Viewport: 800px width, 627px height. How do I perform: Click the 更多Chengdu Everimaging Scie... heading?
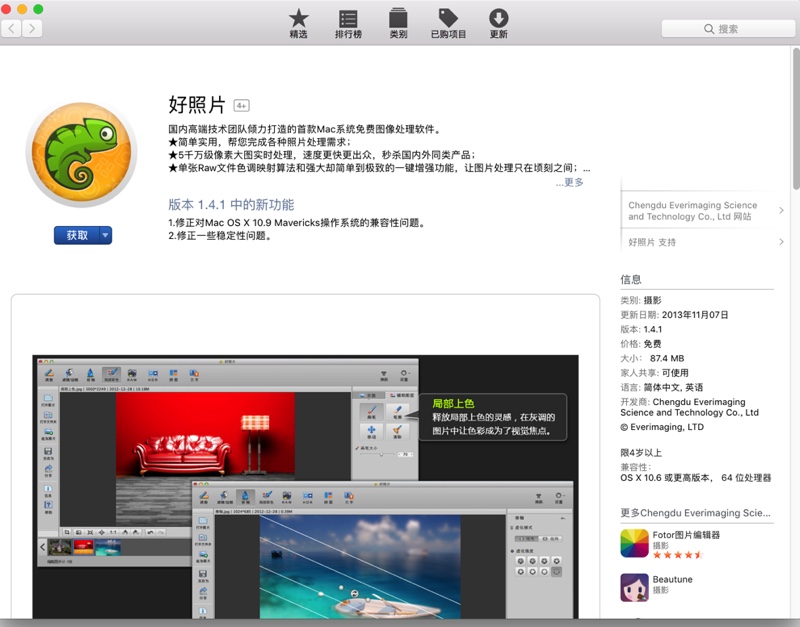(x=695, y=513)
